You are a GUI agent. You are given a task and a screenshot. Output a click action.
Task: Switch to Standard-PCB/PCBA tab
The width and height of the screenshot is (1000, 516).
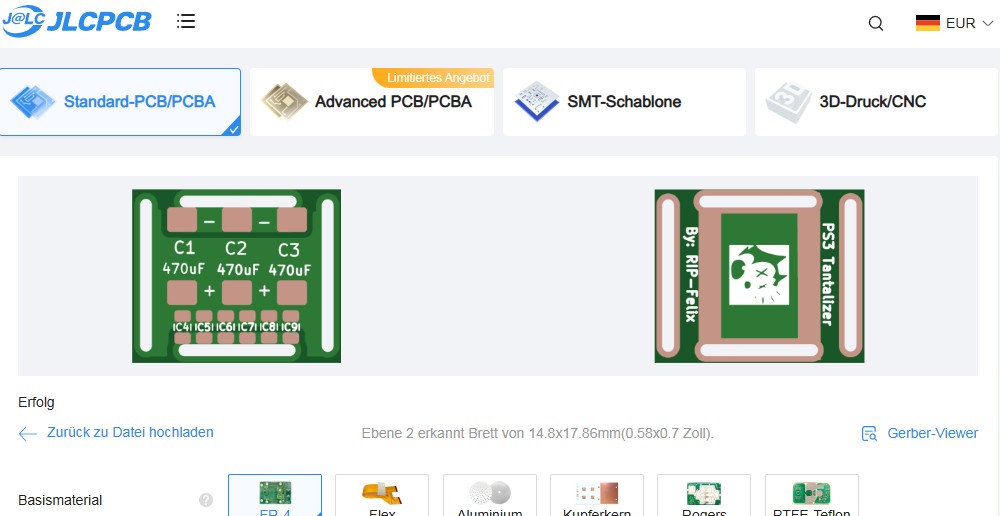pos(120,102)
